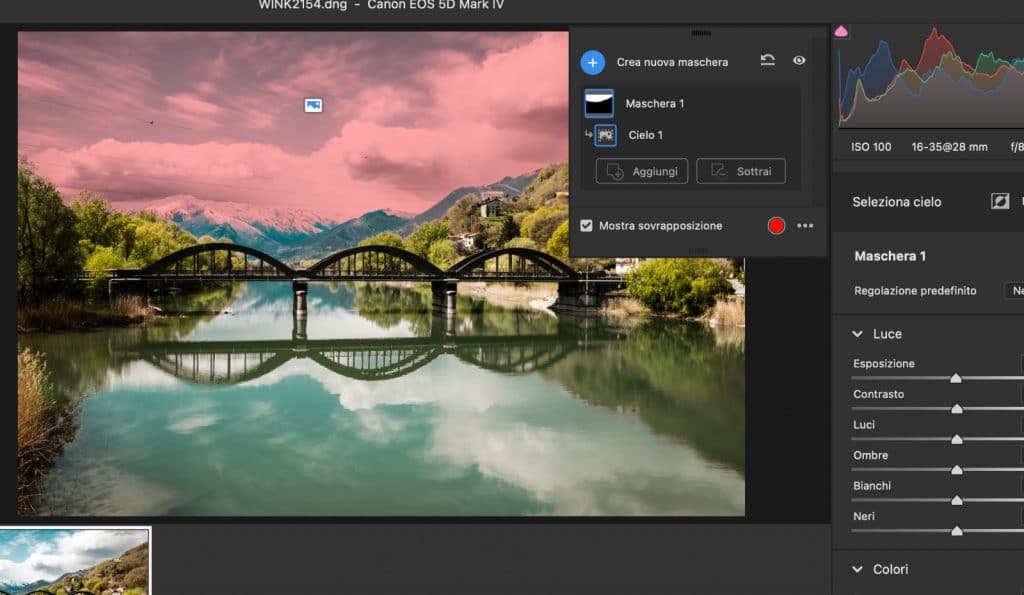Viewport: 1024px width, 595px height.
Task: Select the Maschera 1 mask thumbnail
Action: tap(599, 103)
